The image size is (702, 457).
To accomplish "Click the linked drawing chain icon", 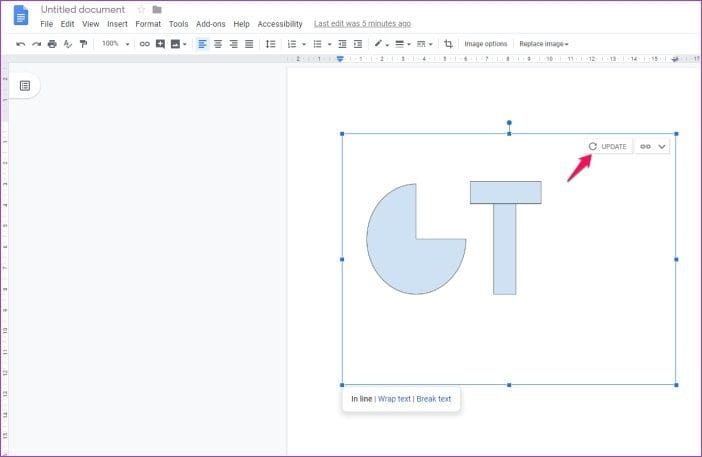I will [x=645, y=146].
